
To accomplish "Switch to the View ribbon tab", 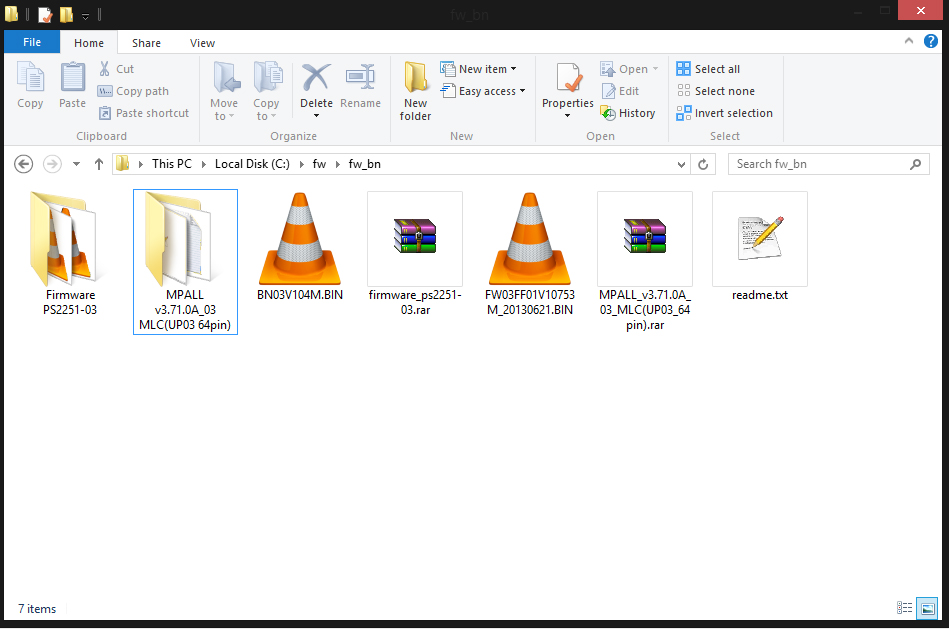I will pyautogui.click(x=202, y=43).
